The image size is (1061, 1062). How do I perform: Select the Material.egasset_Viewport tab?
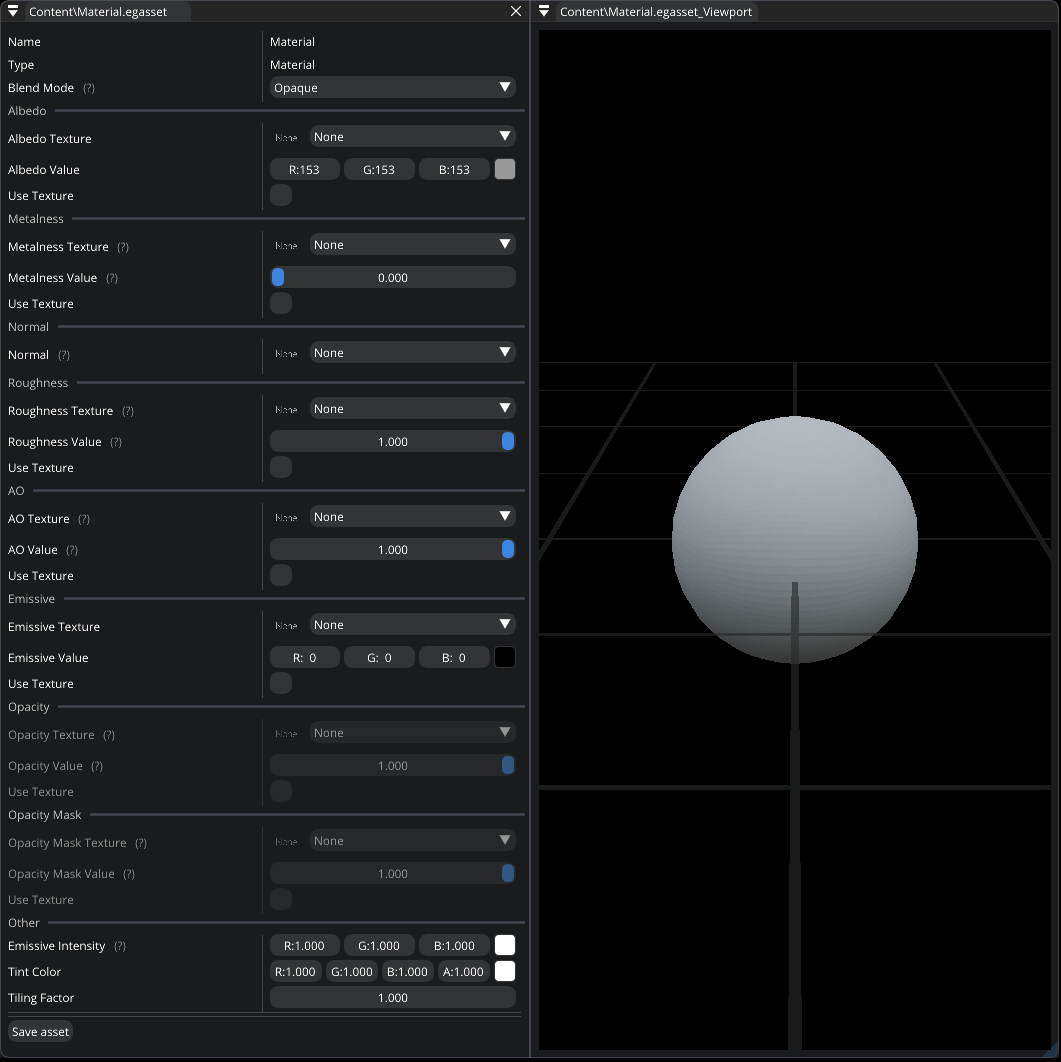click(x=656, y=12)
